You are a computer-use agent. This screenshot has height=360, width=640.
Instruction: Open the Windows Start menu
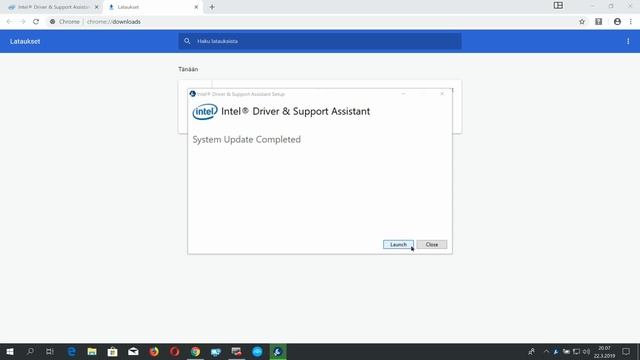point(10,351)
